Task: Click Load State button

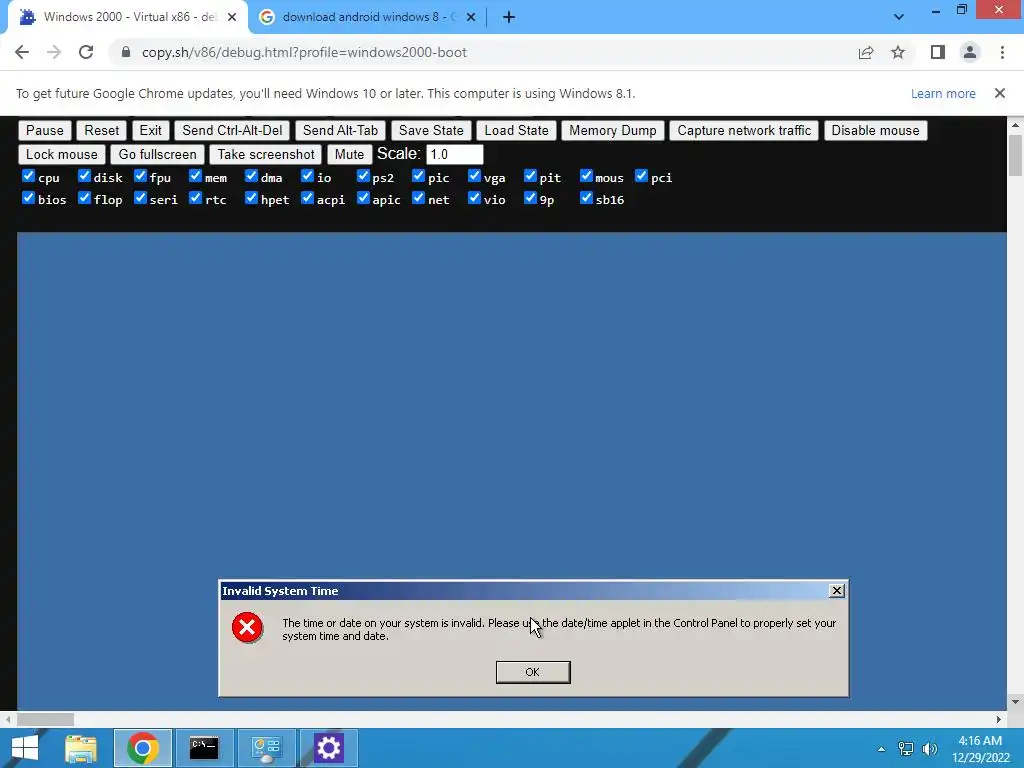Action: pos(516,131)
